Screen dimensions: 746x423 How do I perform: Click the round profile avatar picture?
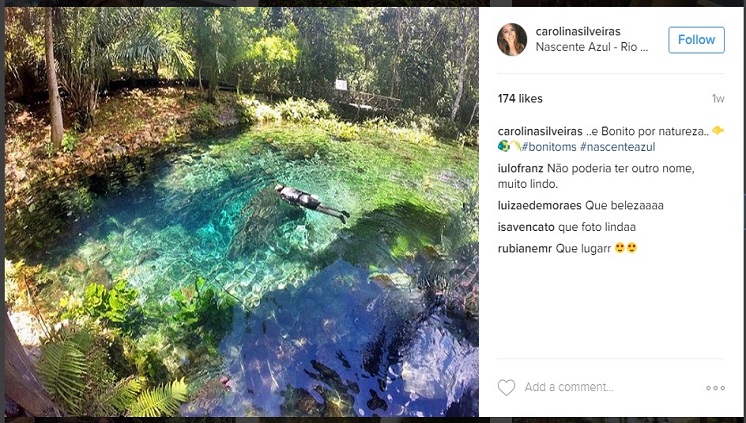click(512, 40)
